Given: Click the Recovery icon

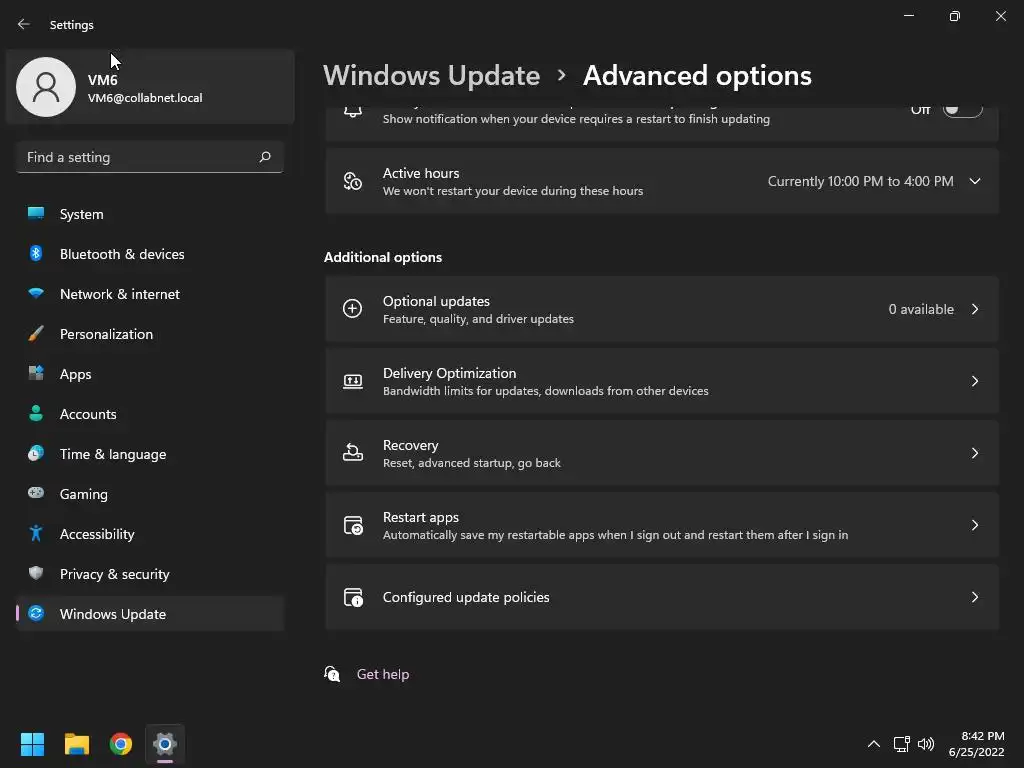Looking at the screenshot, I should click(352, 453).
